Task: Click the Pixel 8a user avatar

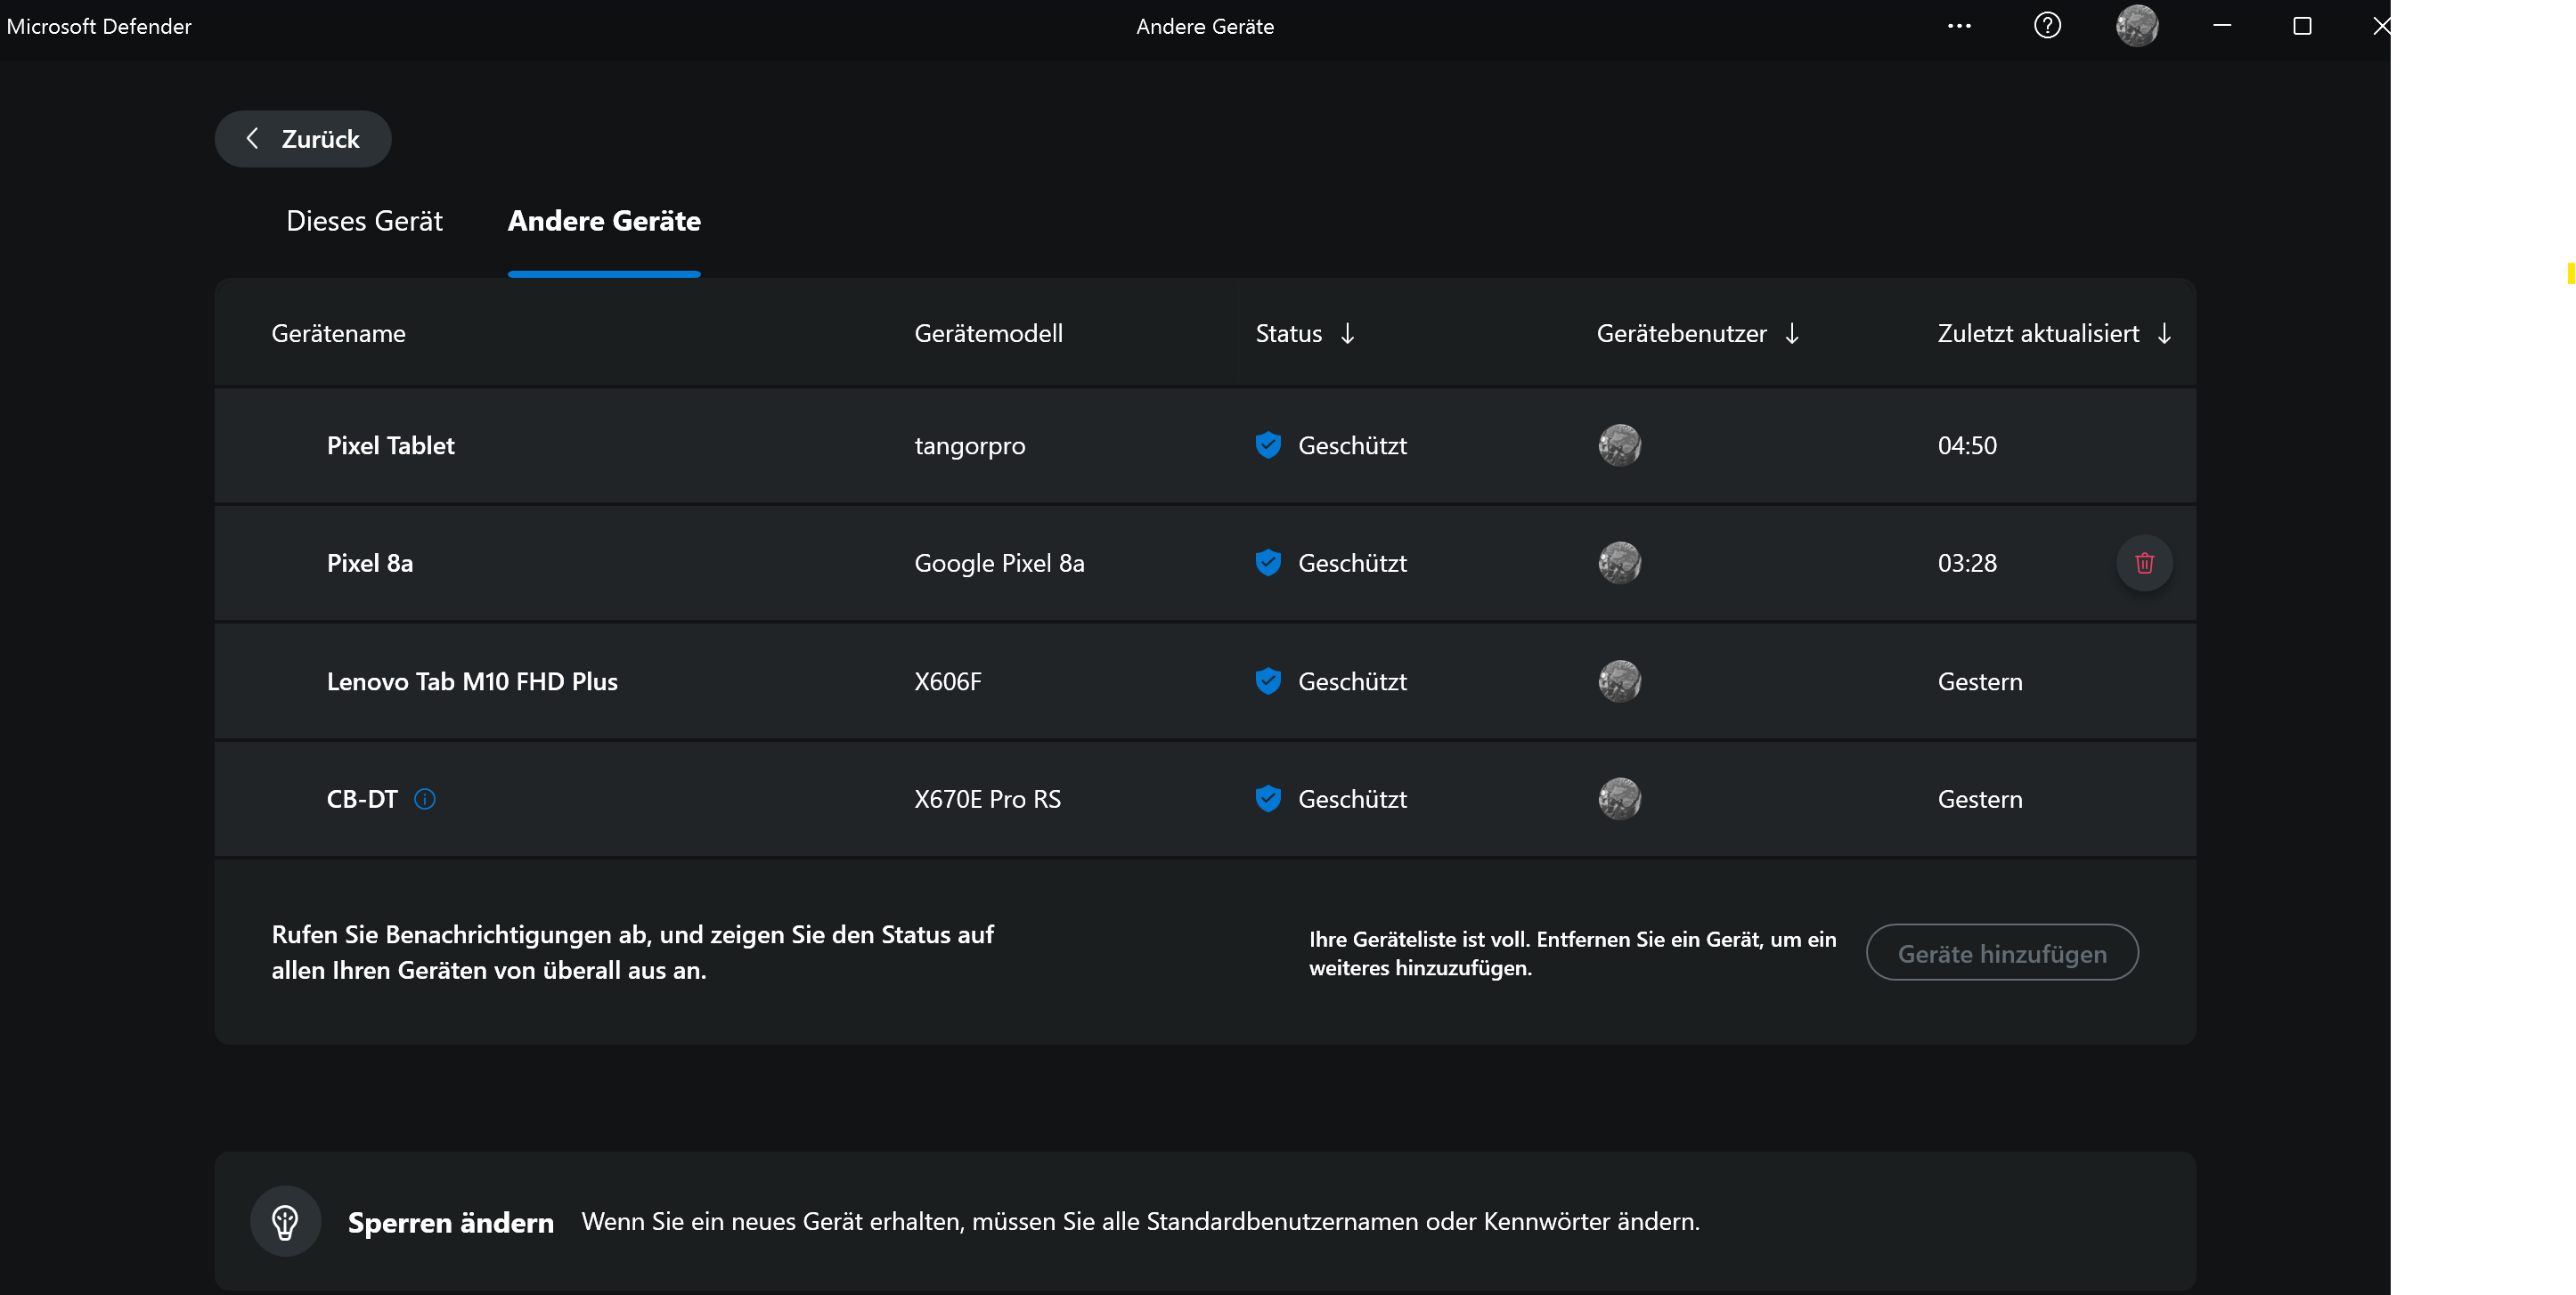Action: click(1619, 563)
